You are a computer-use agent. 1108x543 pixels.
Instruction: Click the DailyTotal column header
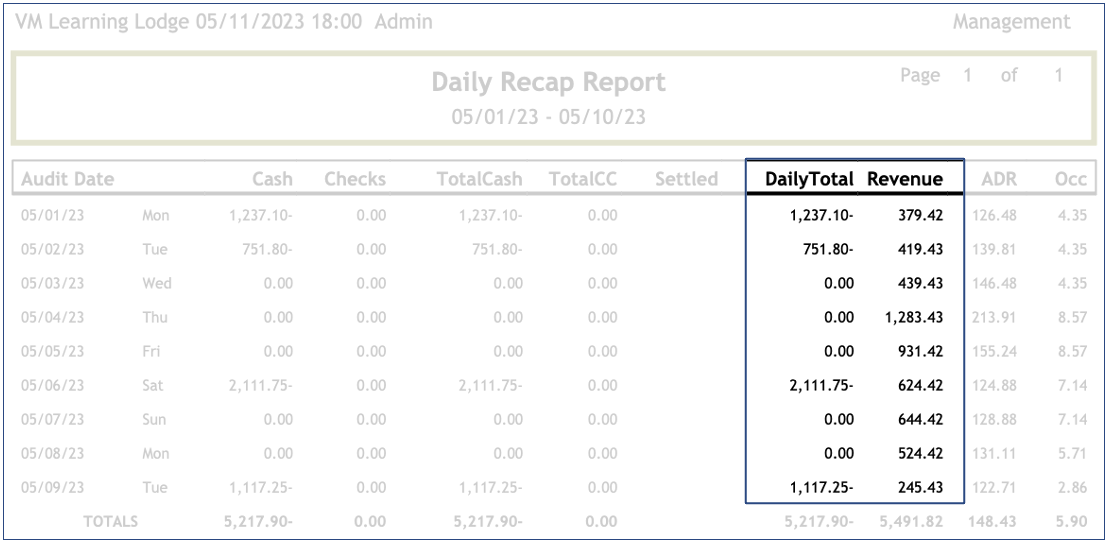[809, 180]
